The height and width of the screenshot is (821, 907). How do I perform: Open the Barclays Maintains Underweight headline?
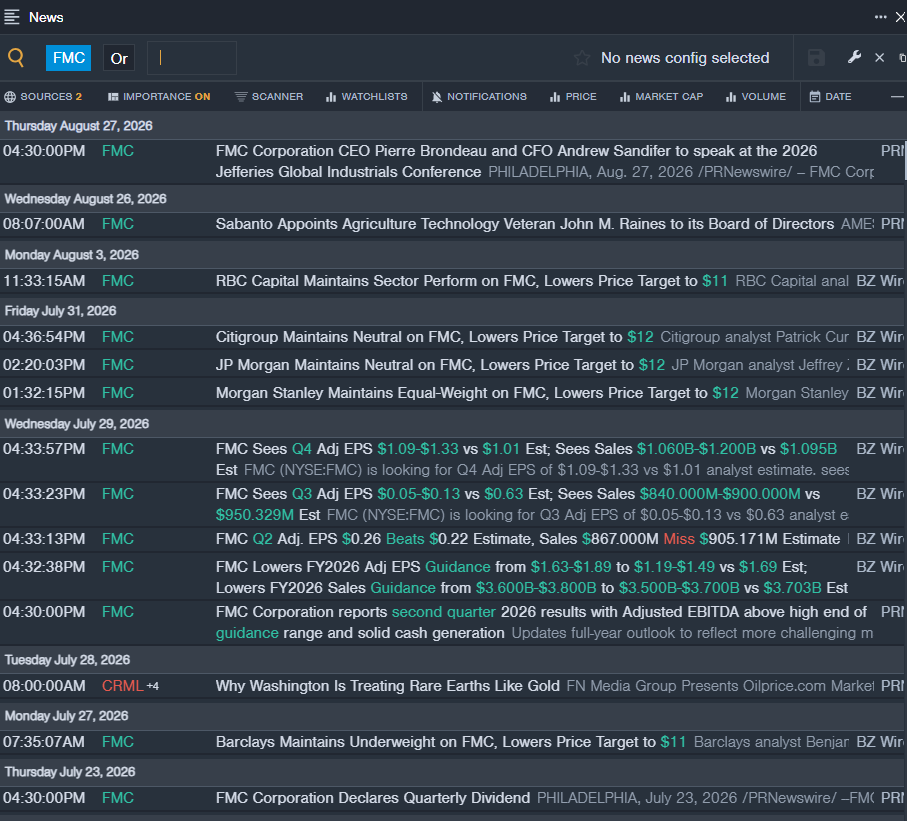451,742
